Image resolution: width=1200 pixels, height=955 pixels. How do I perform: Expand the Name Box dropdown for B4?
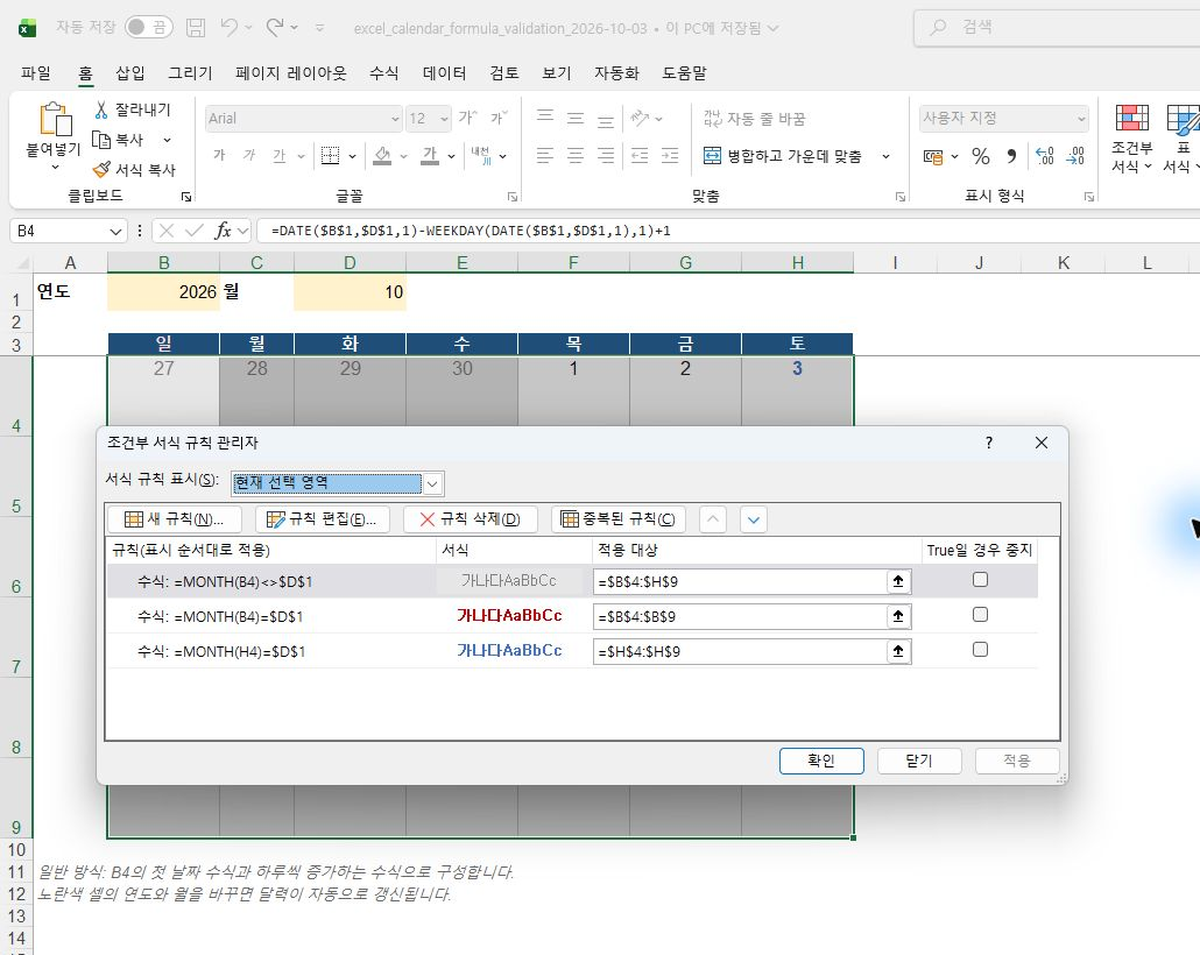[x=117, y=231]
